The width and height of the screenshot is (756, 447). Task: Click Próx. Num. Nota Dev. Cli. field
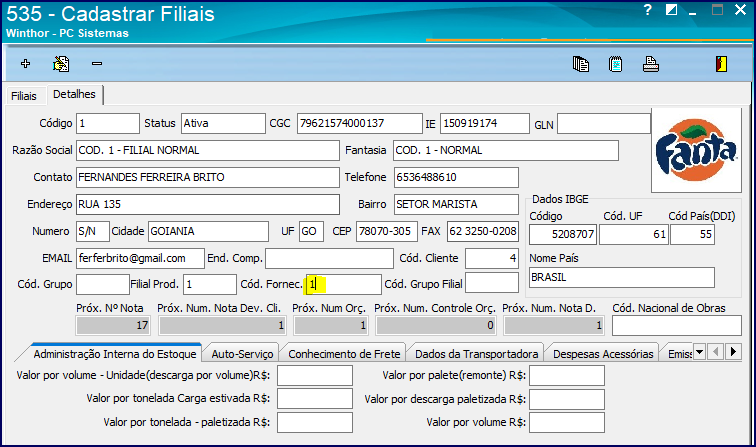(x=222, y=325)
